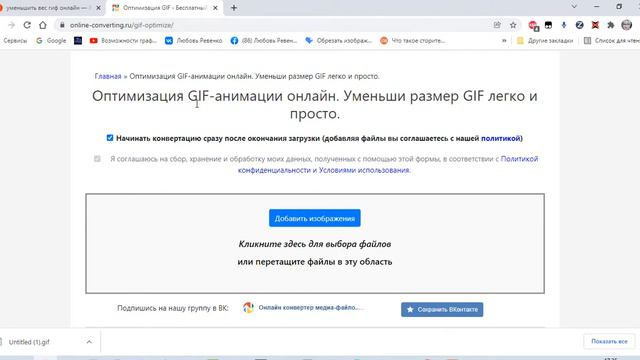
Task: Click 'Подпишись на нашу группу в ВК' text
Action: pos(173,308)
